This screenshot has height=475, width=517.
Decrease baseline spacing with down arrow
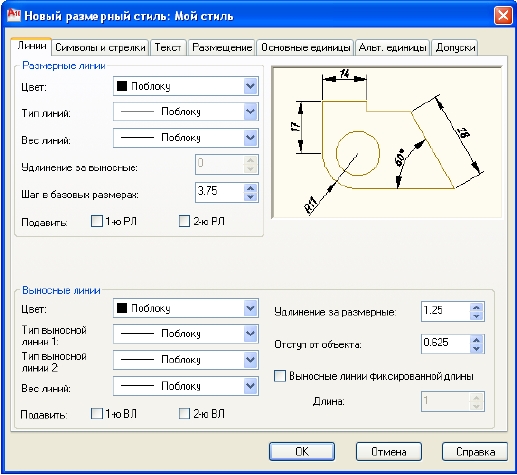(x=250, y=197)
